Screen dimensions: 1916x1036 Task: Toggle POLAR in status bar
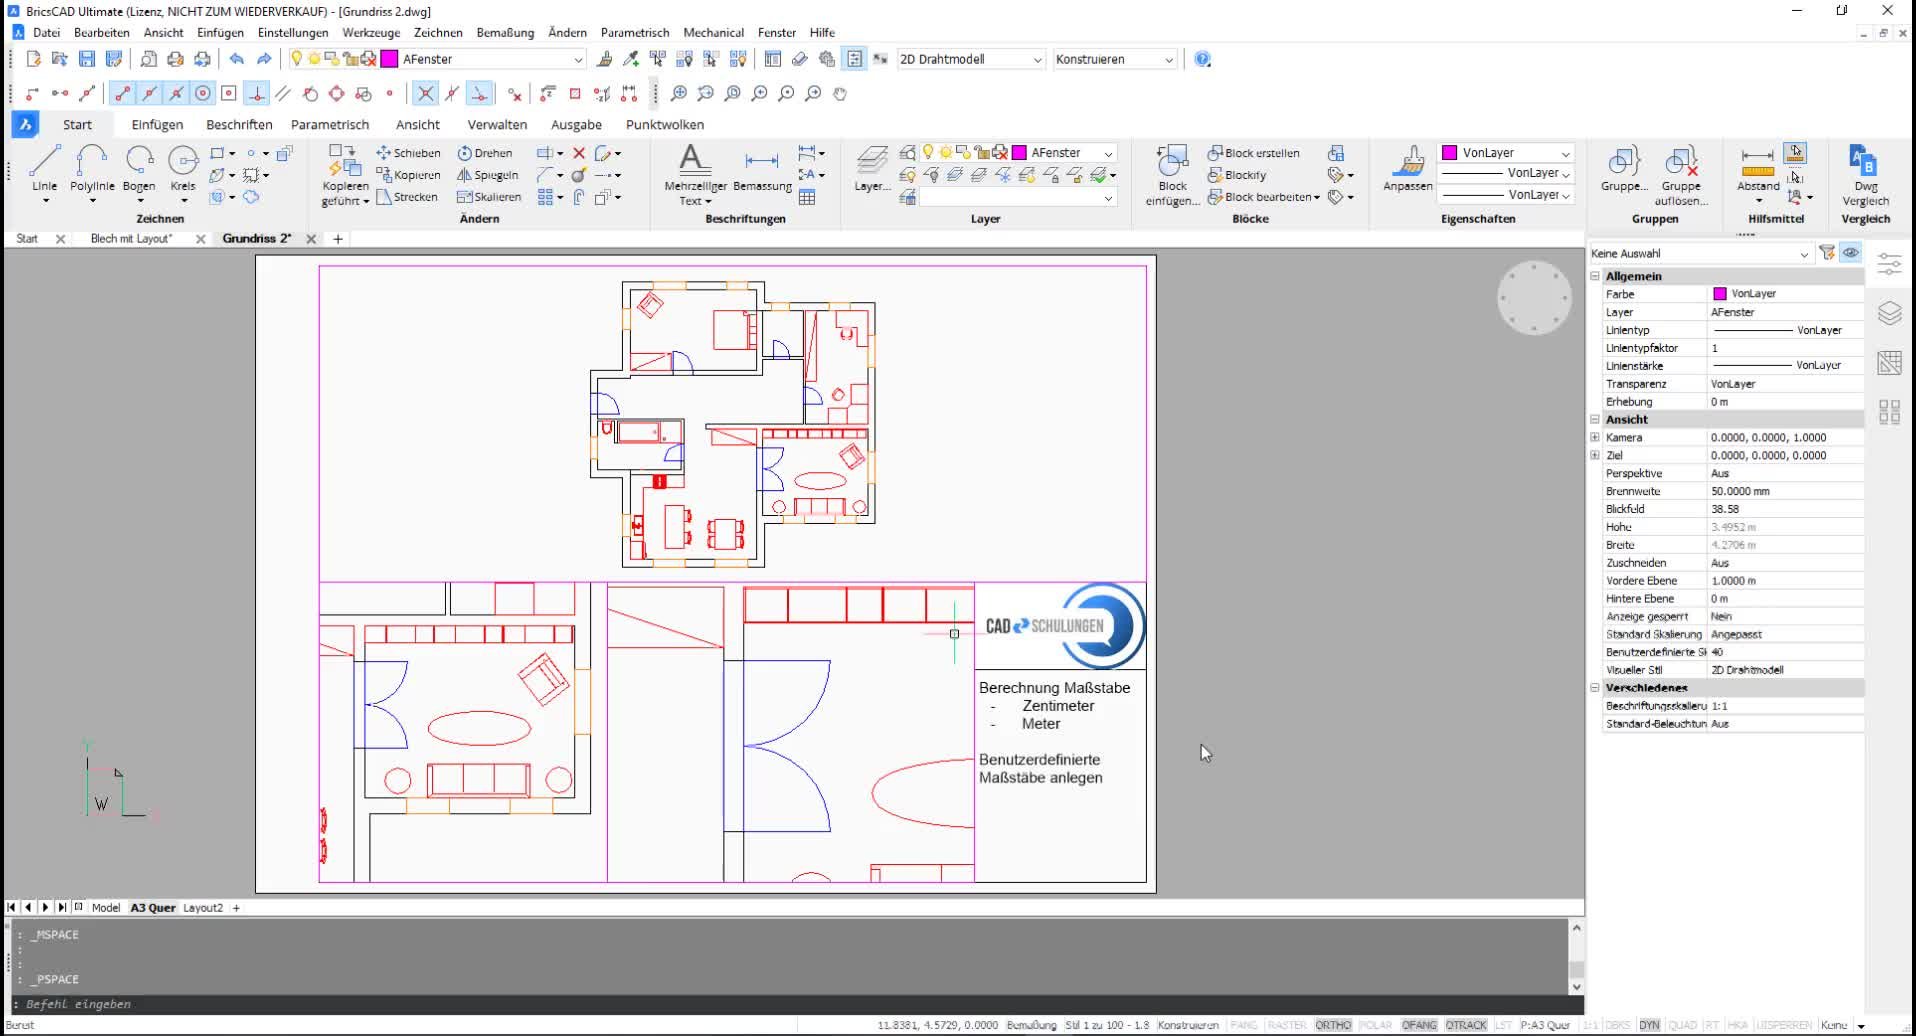[1376, 1025]
